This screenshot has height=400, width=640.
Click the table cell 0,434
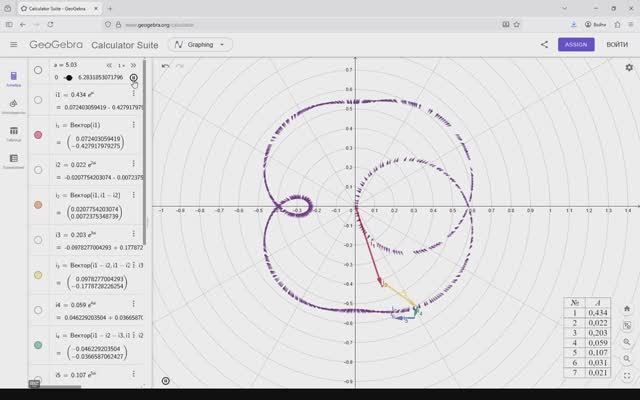598,313
